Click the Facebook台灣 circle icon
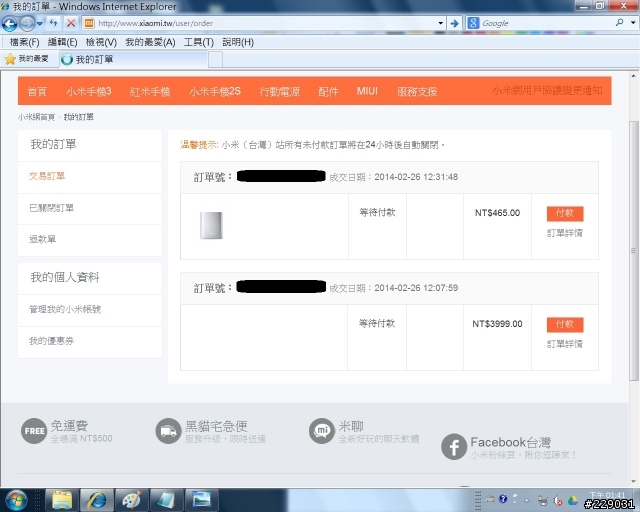The image size is (640, 512). [x=454, y=447]
